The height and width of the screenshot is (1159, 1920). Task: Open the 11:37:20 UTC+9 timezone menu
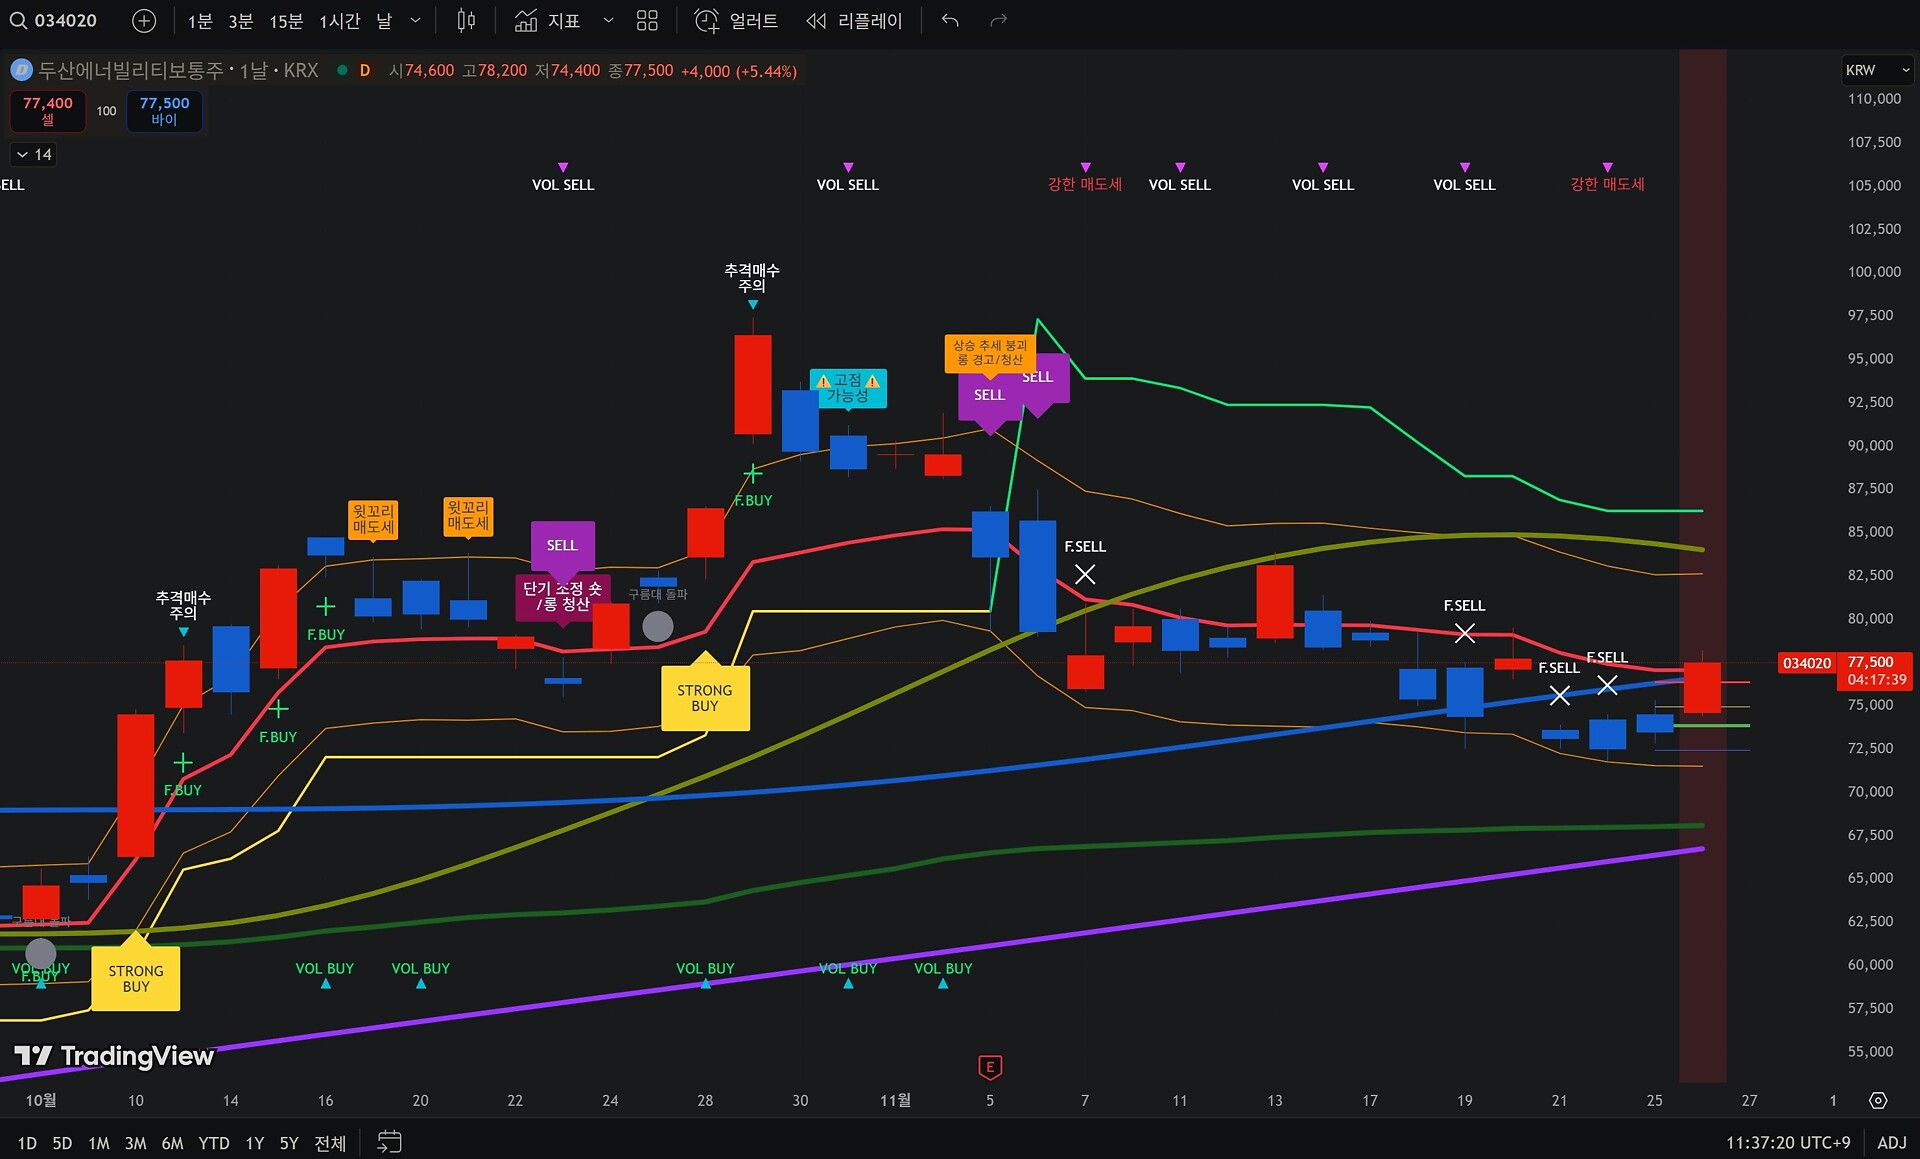1787,1142
